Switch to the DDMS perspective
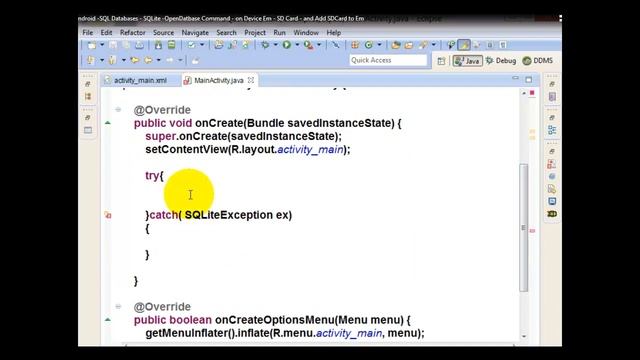The width and height of the screenshot is (640, 360). click(x=538, y=61)
